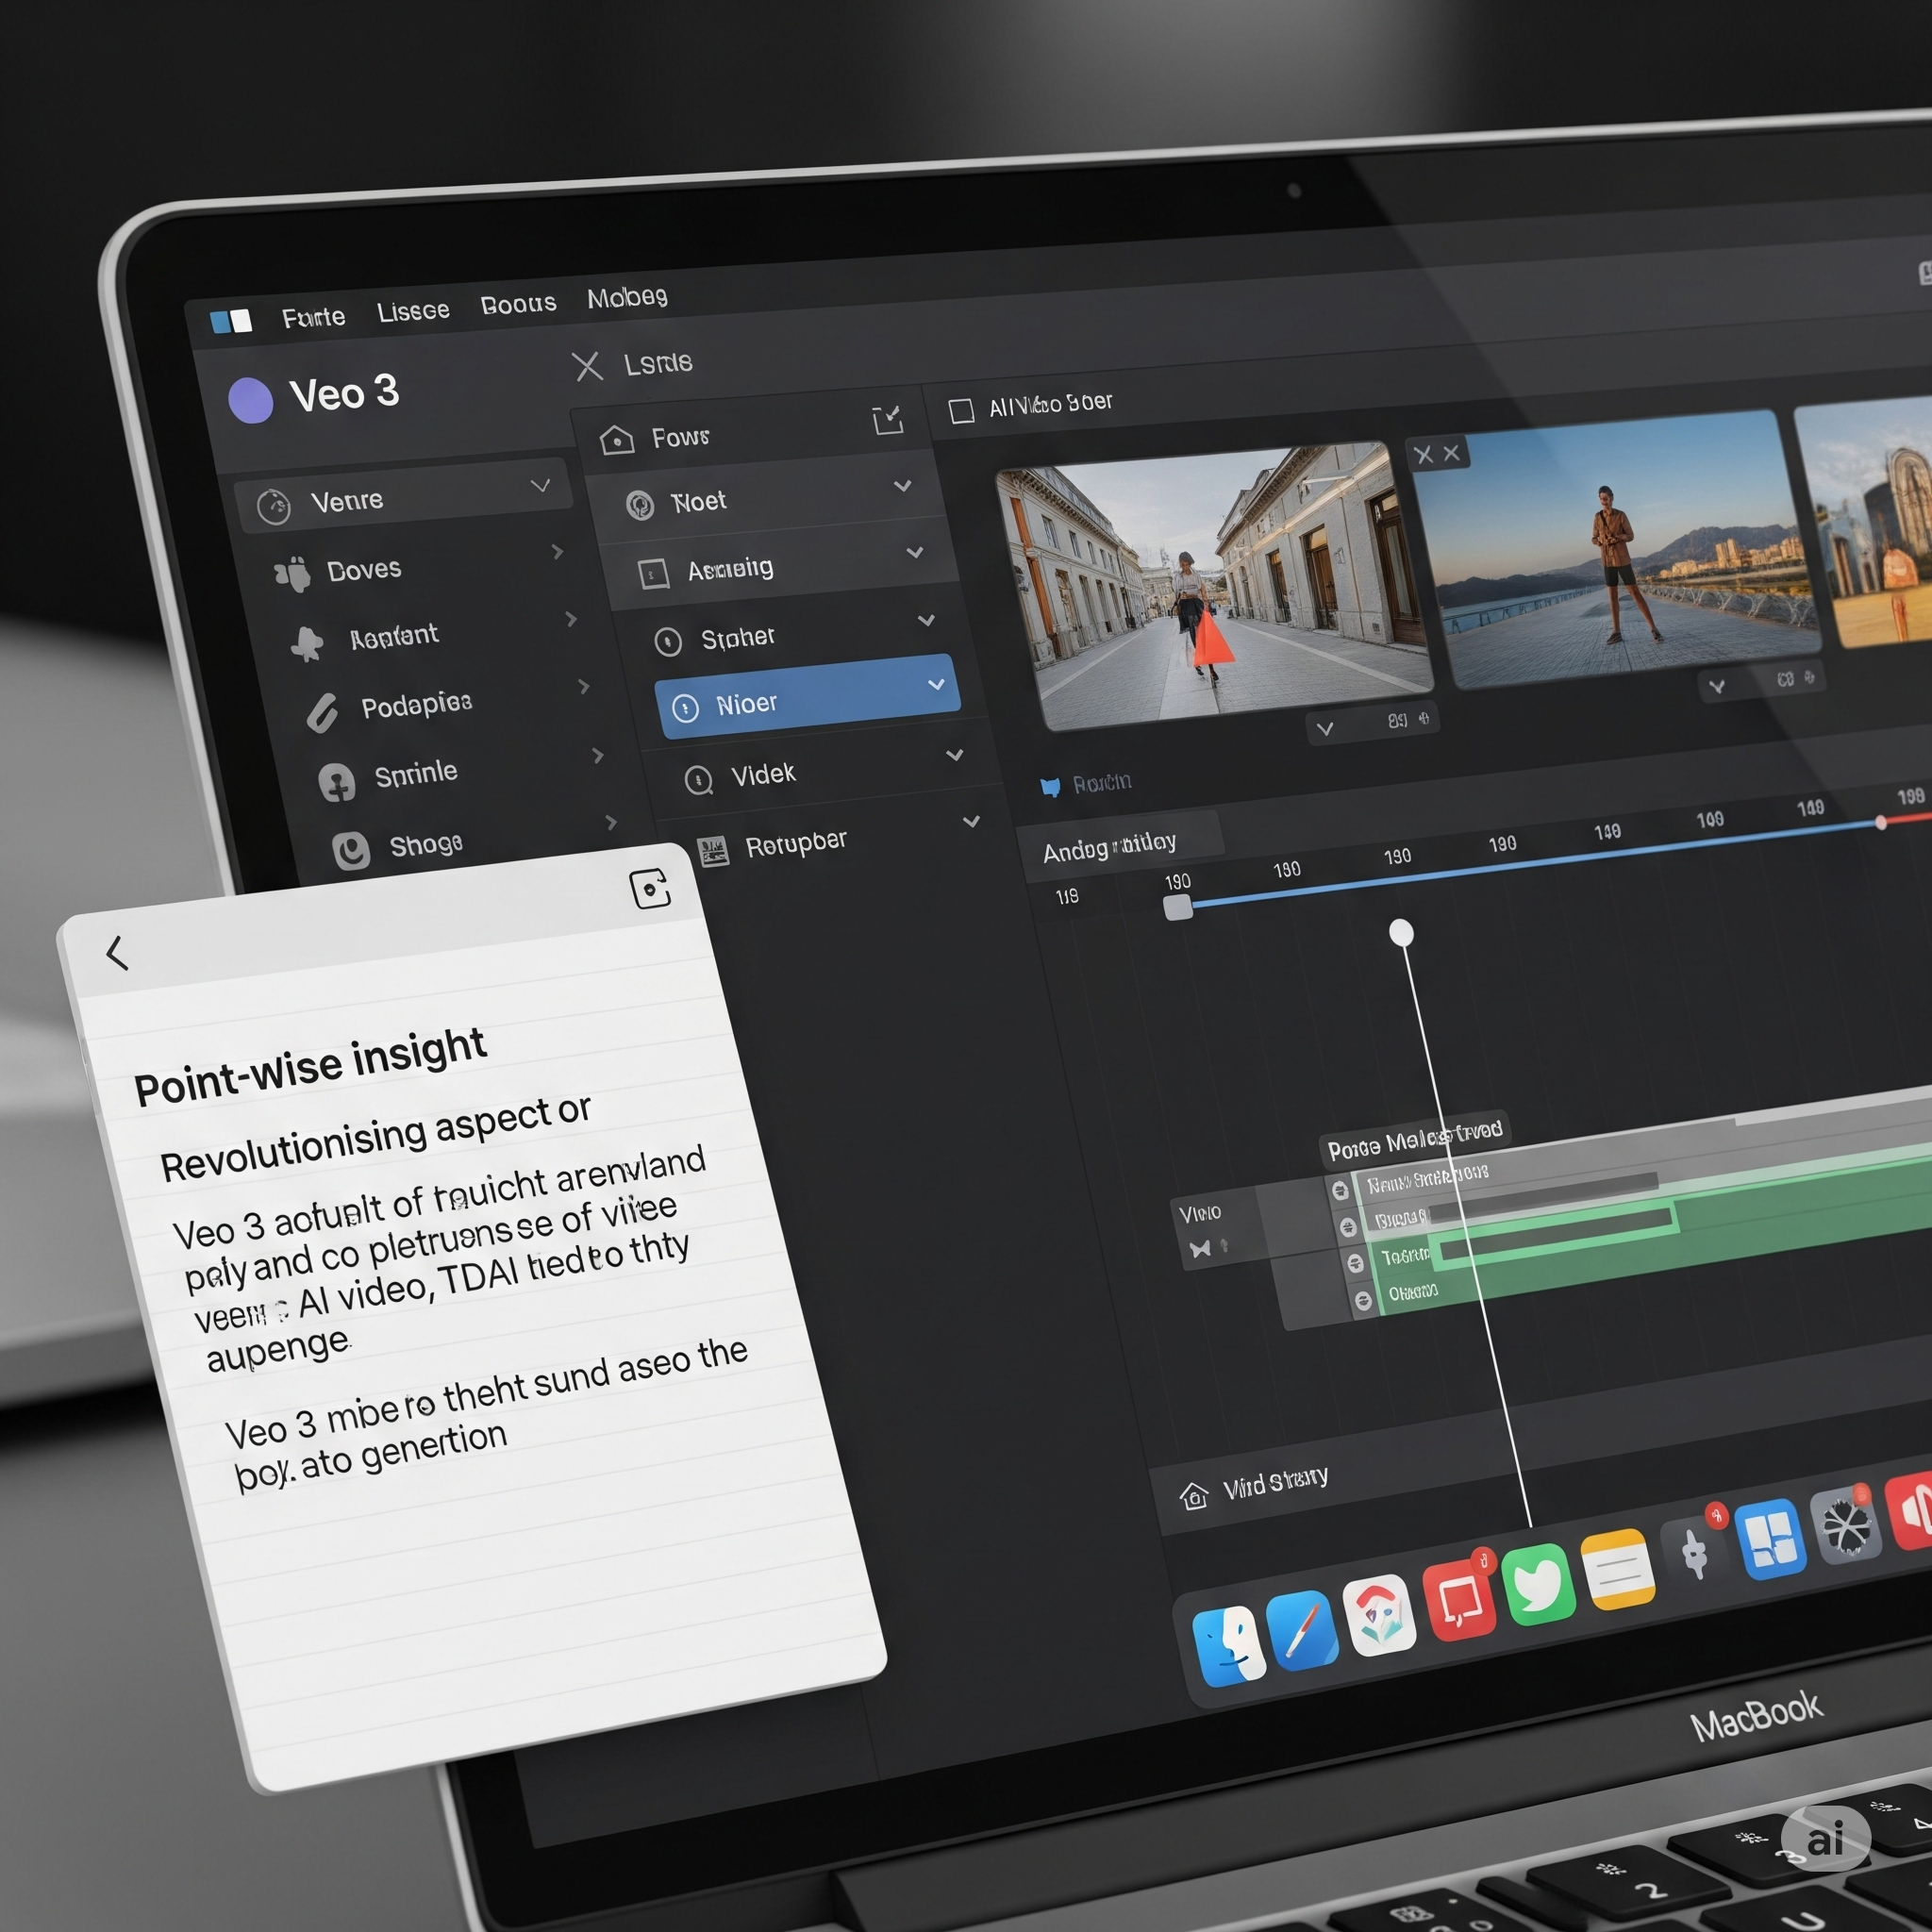Screen dimensions: 1932x1932
Task: Click the camera icon on insight card
Action: pyautogui.click(x=652, y=888)
